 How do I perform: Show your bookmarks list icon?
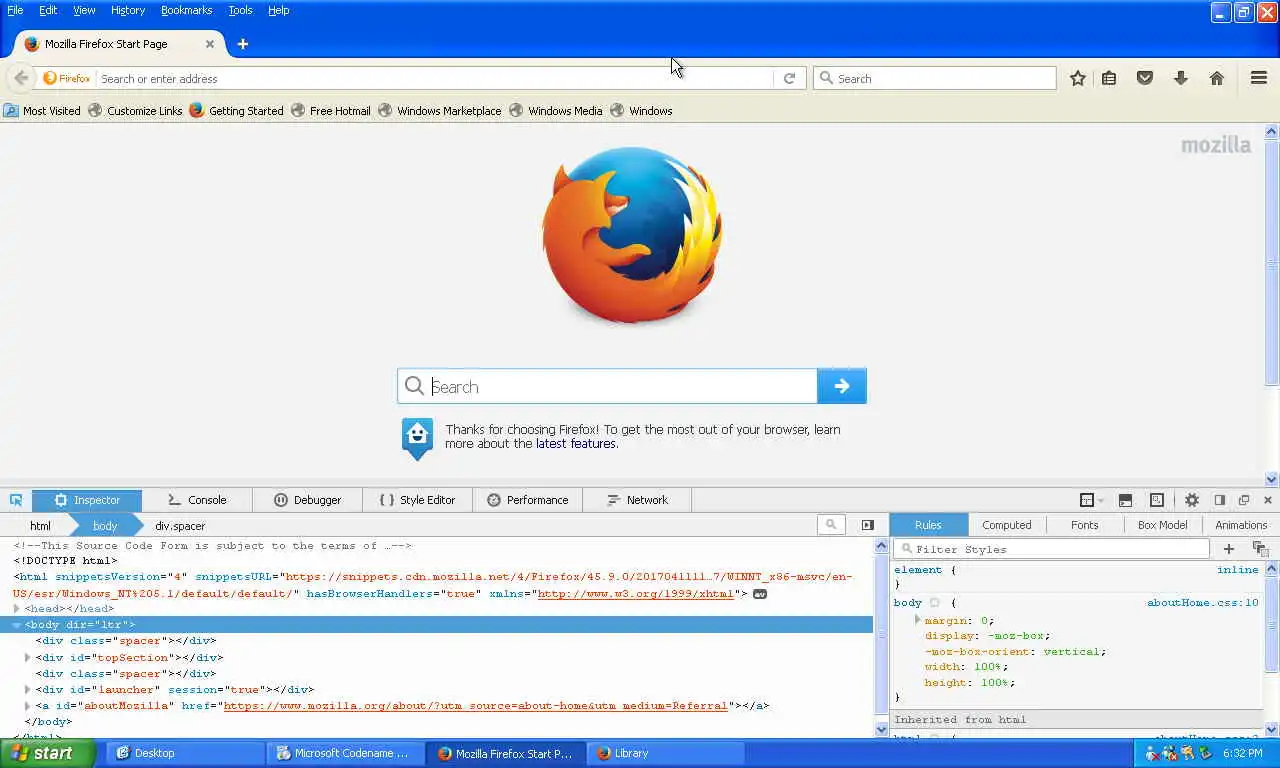point(1109,78)
